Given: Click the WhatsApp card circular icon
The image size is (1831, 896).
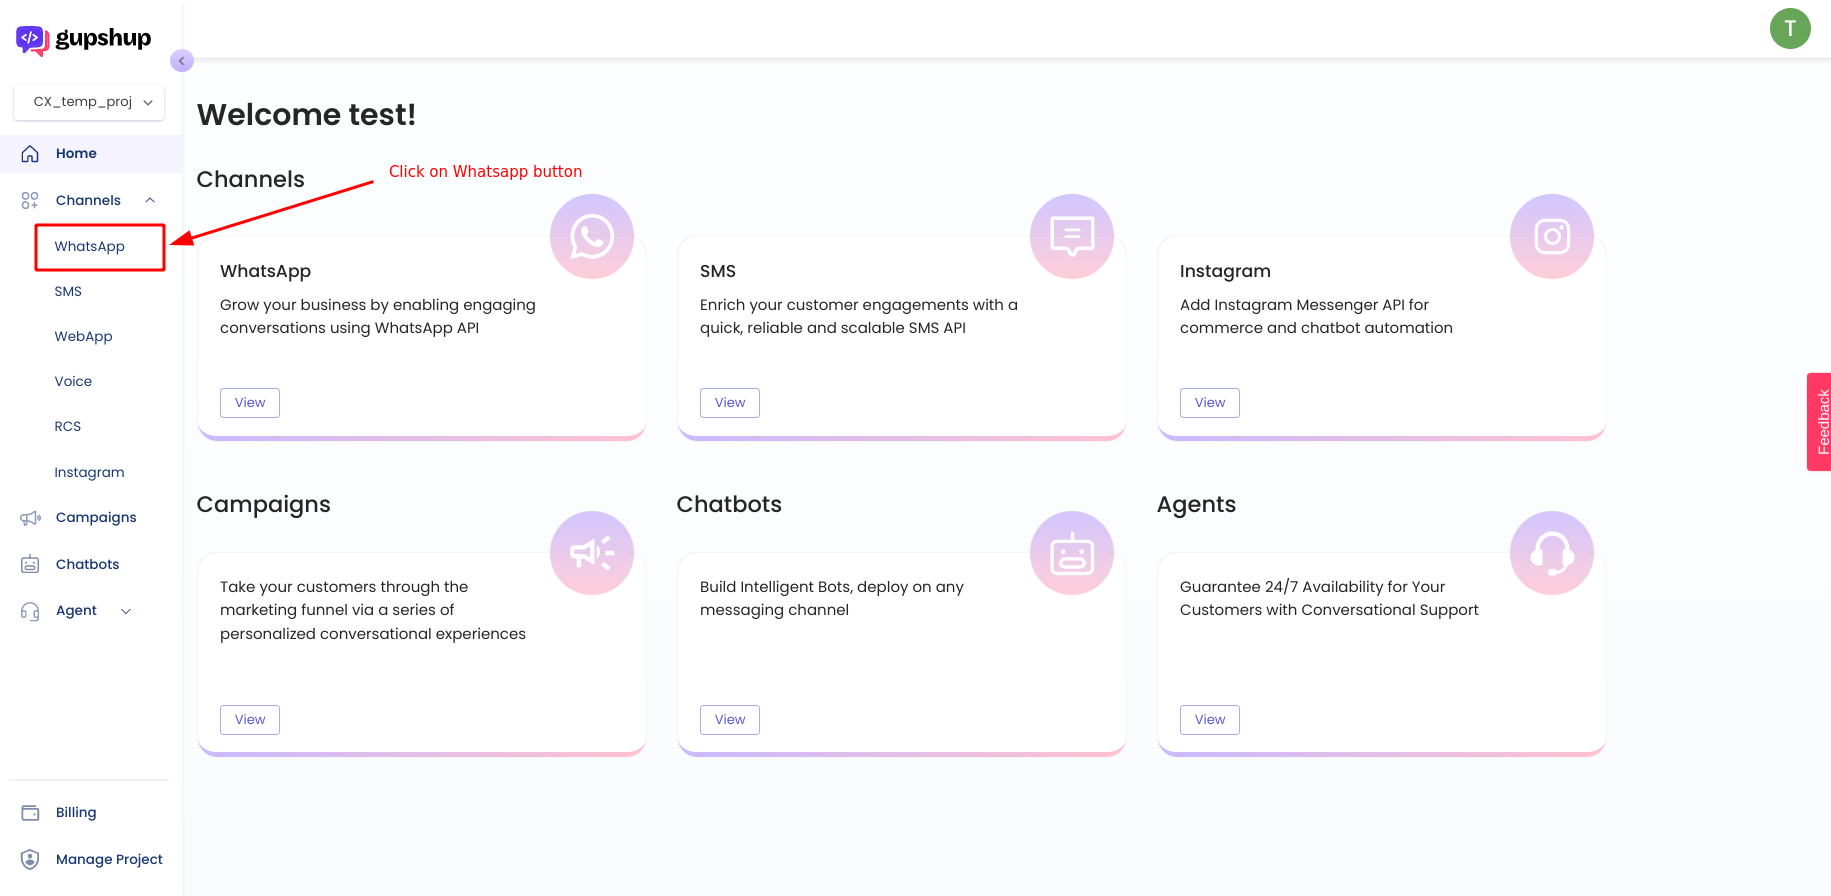Looking at the screenshot, I should pos(592,237).
